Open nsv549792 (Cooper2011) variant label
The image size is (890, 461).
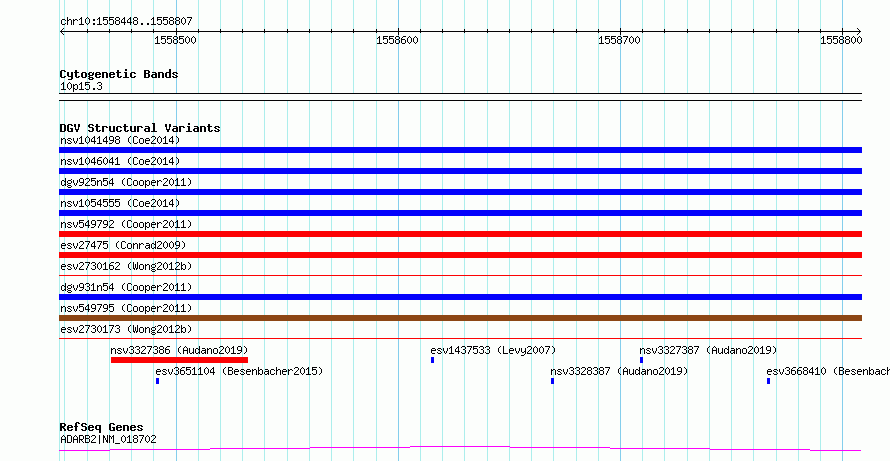pos(126,224)
